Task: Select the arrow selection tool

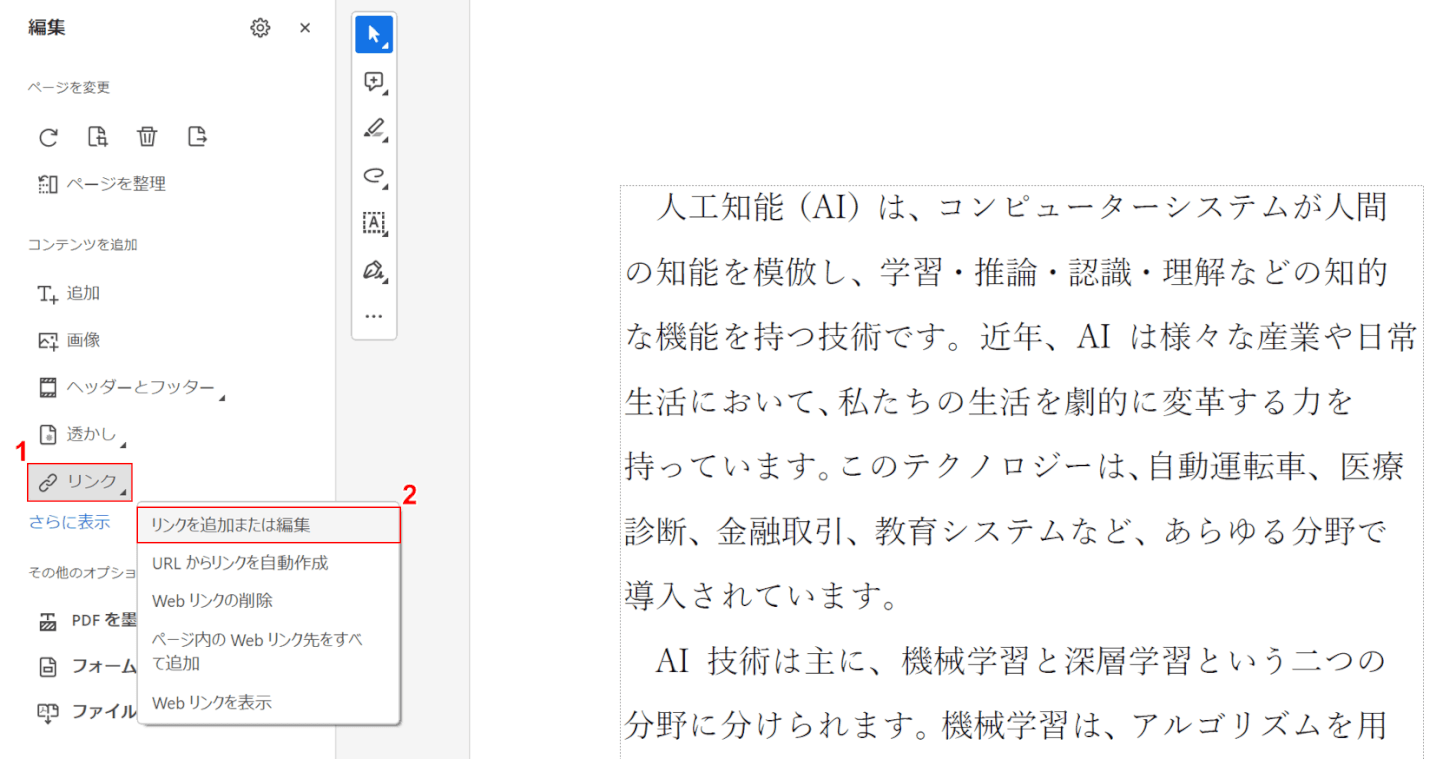Action: pyautogui.click(x=374, y=35)
